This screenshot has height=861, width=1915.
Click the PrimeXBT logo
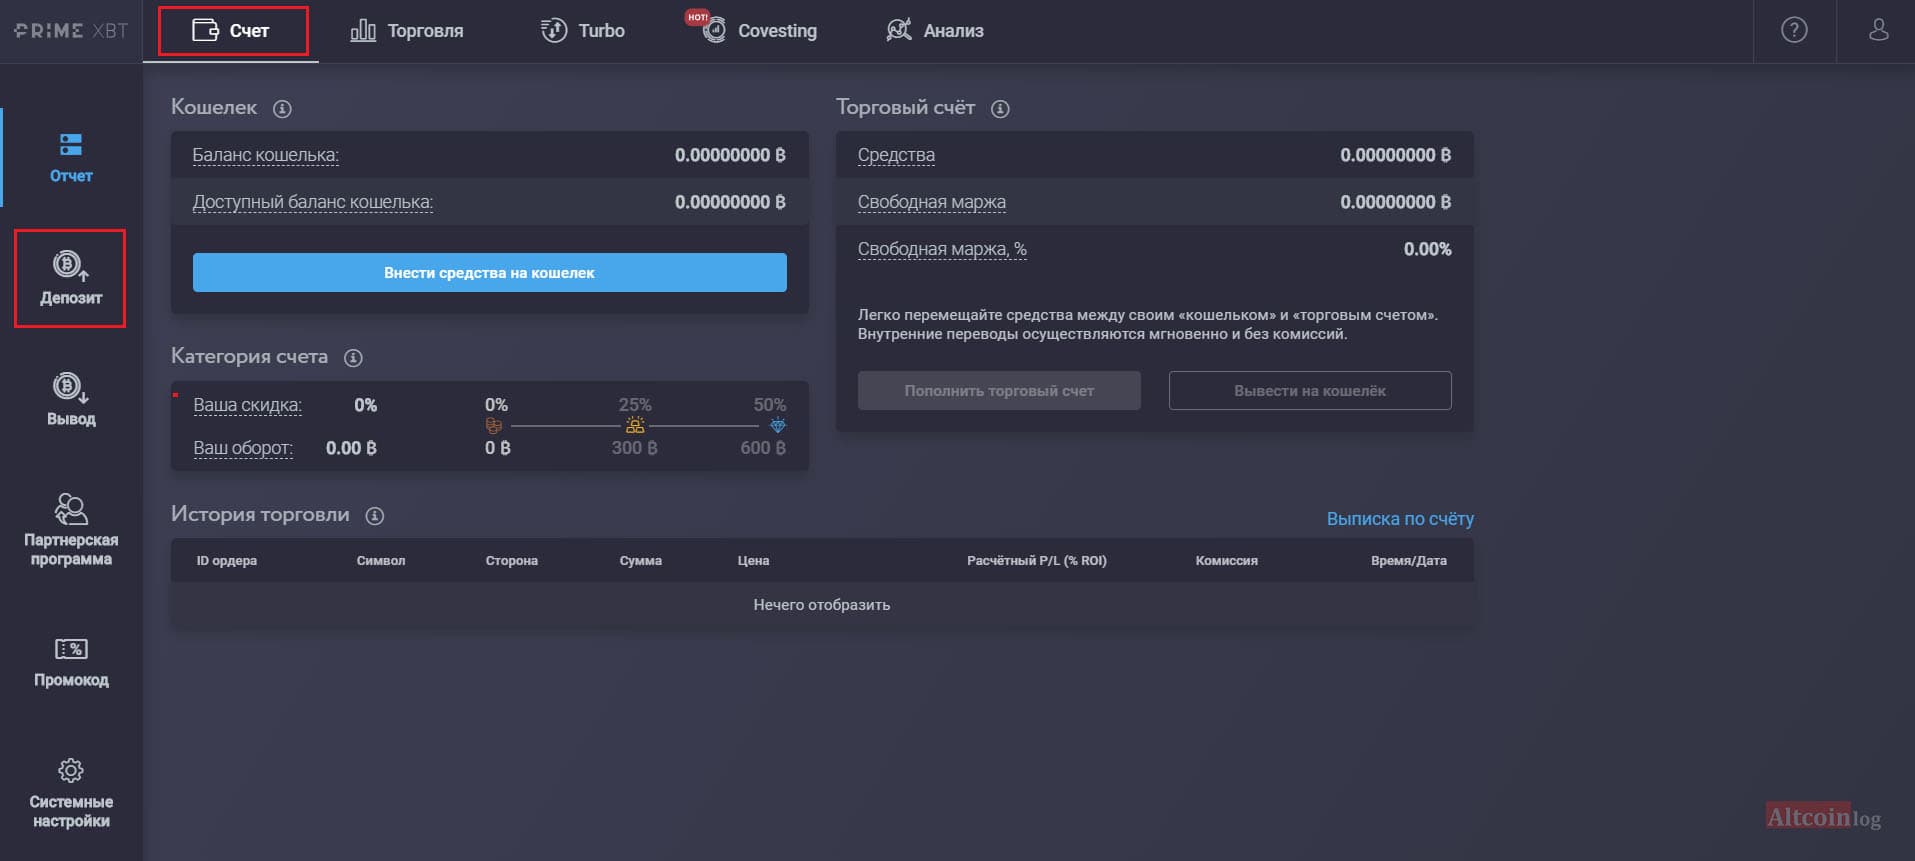71,31
